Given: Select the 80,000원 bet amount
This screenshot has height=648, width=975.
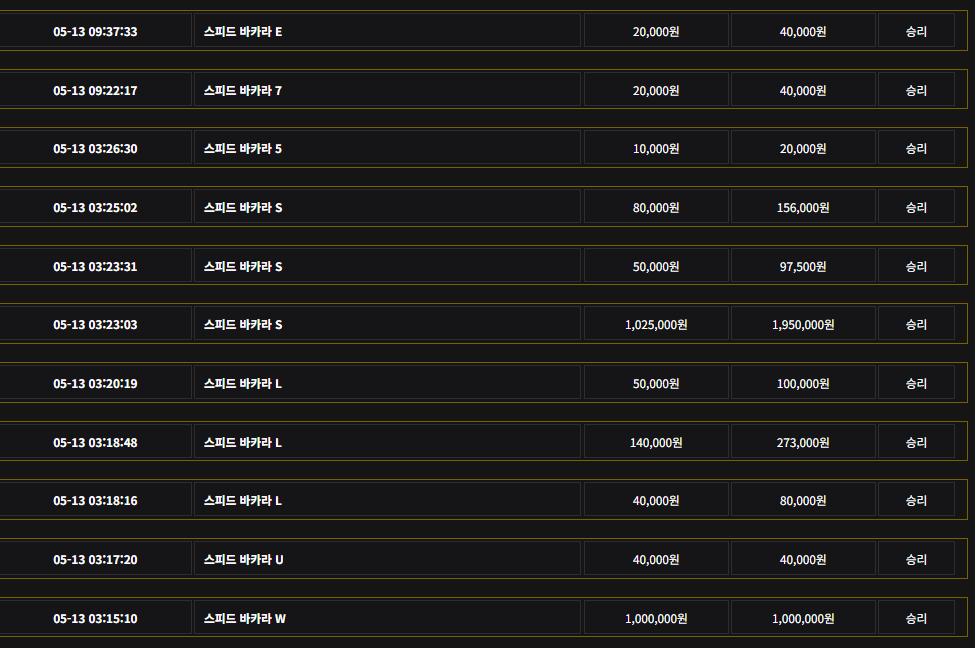Looking at the screenshot, I should 656,208.
